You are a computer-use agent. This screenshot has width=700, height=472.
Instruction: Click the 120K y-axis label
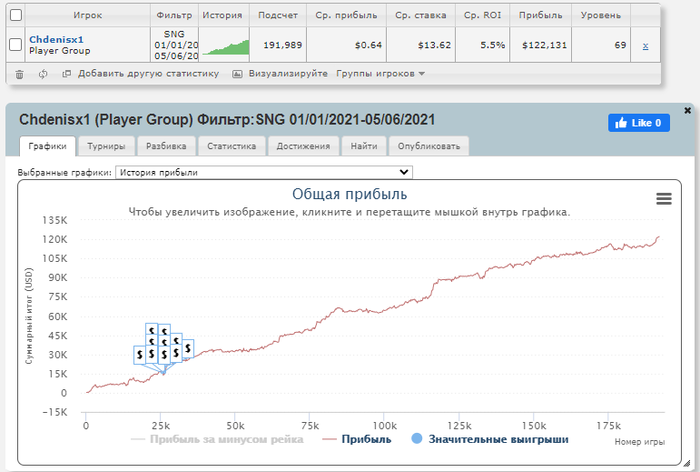(x=55, y=239)
